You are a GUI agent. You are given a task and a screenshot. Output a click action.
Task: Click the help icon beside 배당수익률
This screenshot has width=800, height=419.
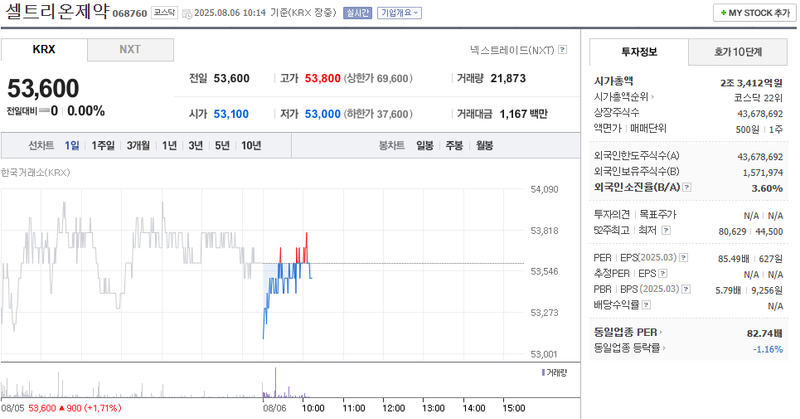tap(646, 305)
